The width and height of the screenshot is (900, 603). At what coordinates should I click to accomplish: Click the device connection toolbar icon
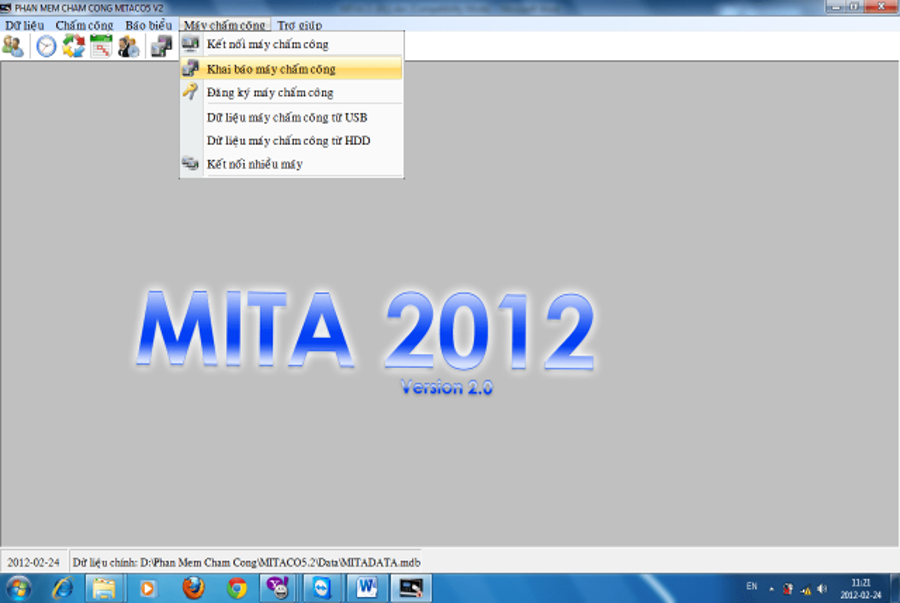click(161, 46)
